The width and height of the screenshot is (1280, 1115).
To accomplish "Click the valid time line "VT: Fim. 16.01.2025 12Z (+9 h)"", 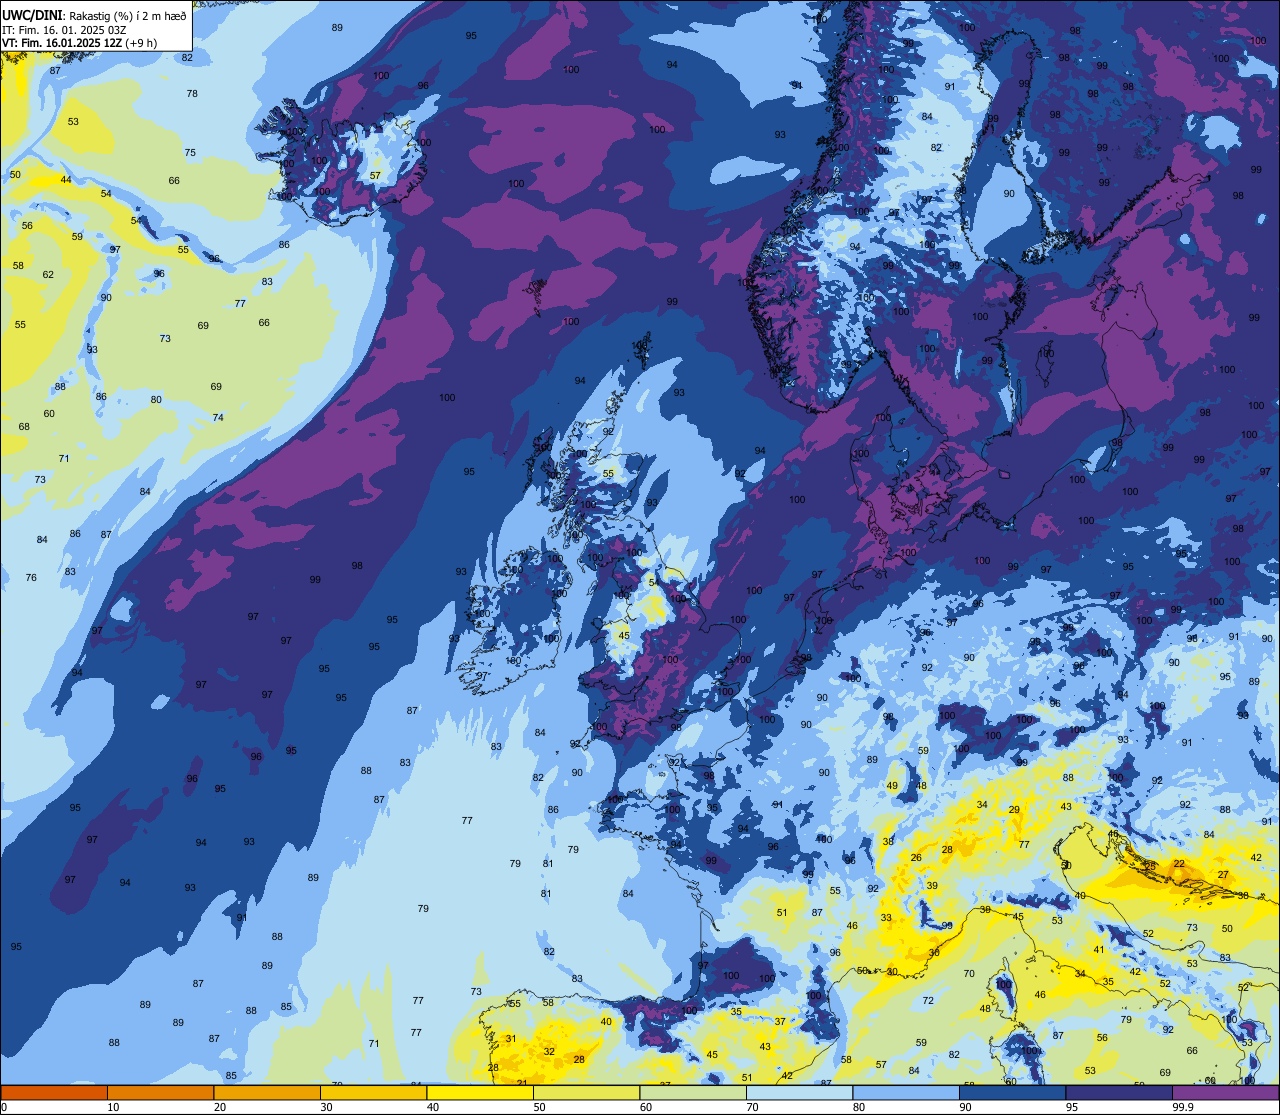I will coord(79,43).
